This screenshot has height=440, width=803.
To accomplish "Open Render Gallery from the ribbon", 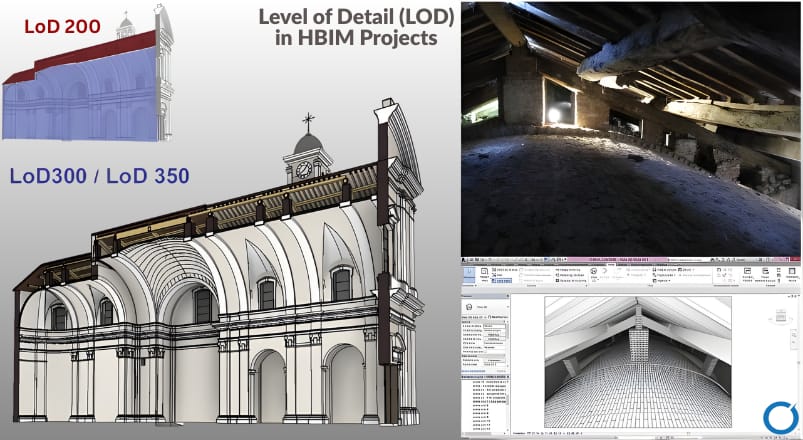I will (x=570, y=281).
